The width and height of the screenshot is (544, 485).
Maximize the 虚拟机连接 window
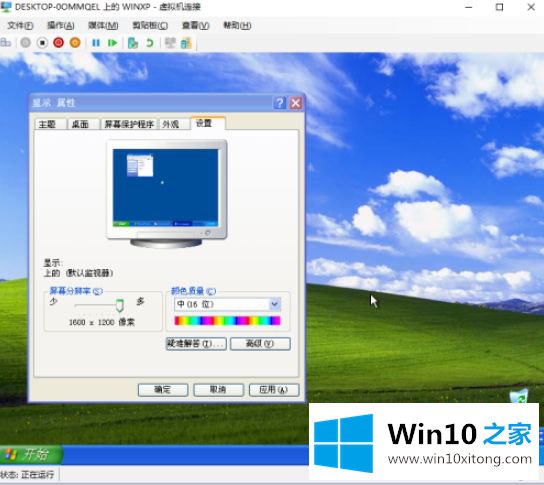point(499,7)
